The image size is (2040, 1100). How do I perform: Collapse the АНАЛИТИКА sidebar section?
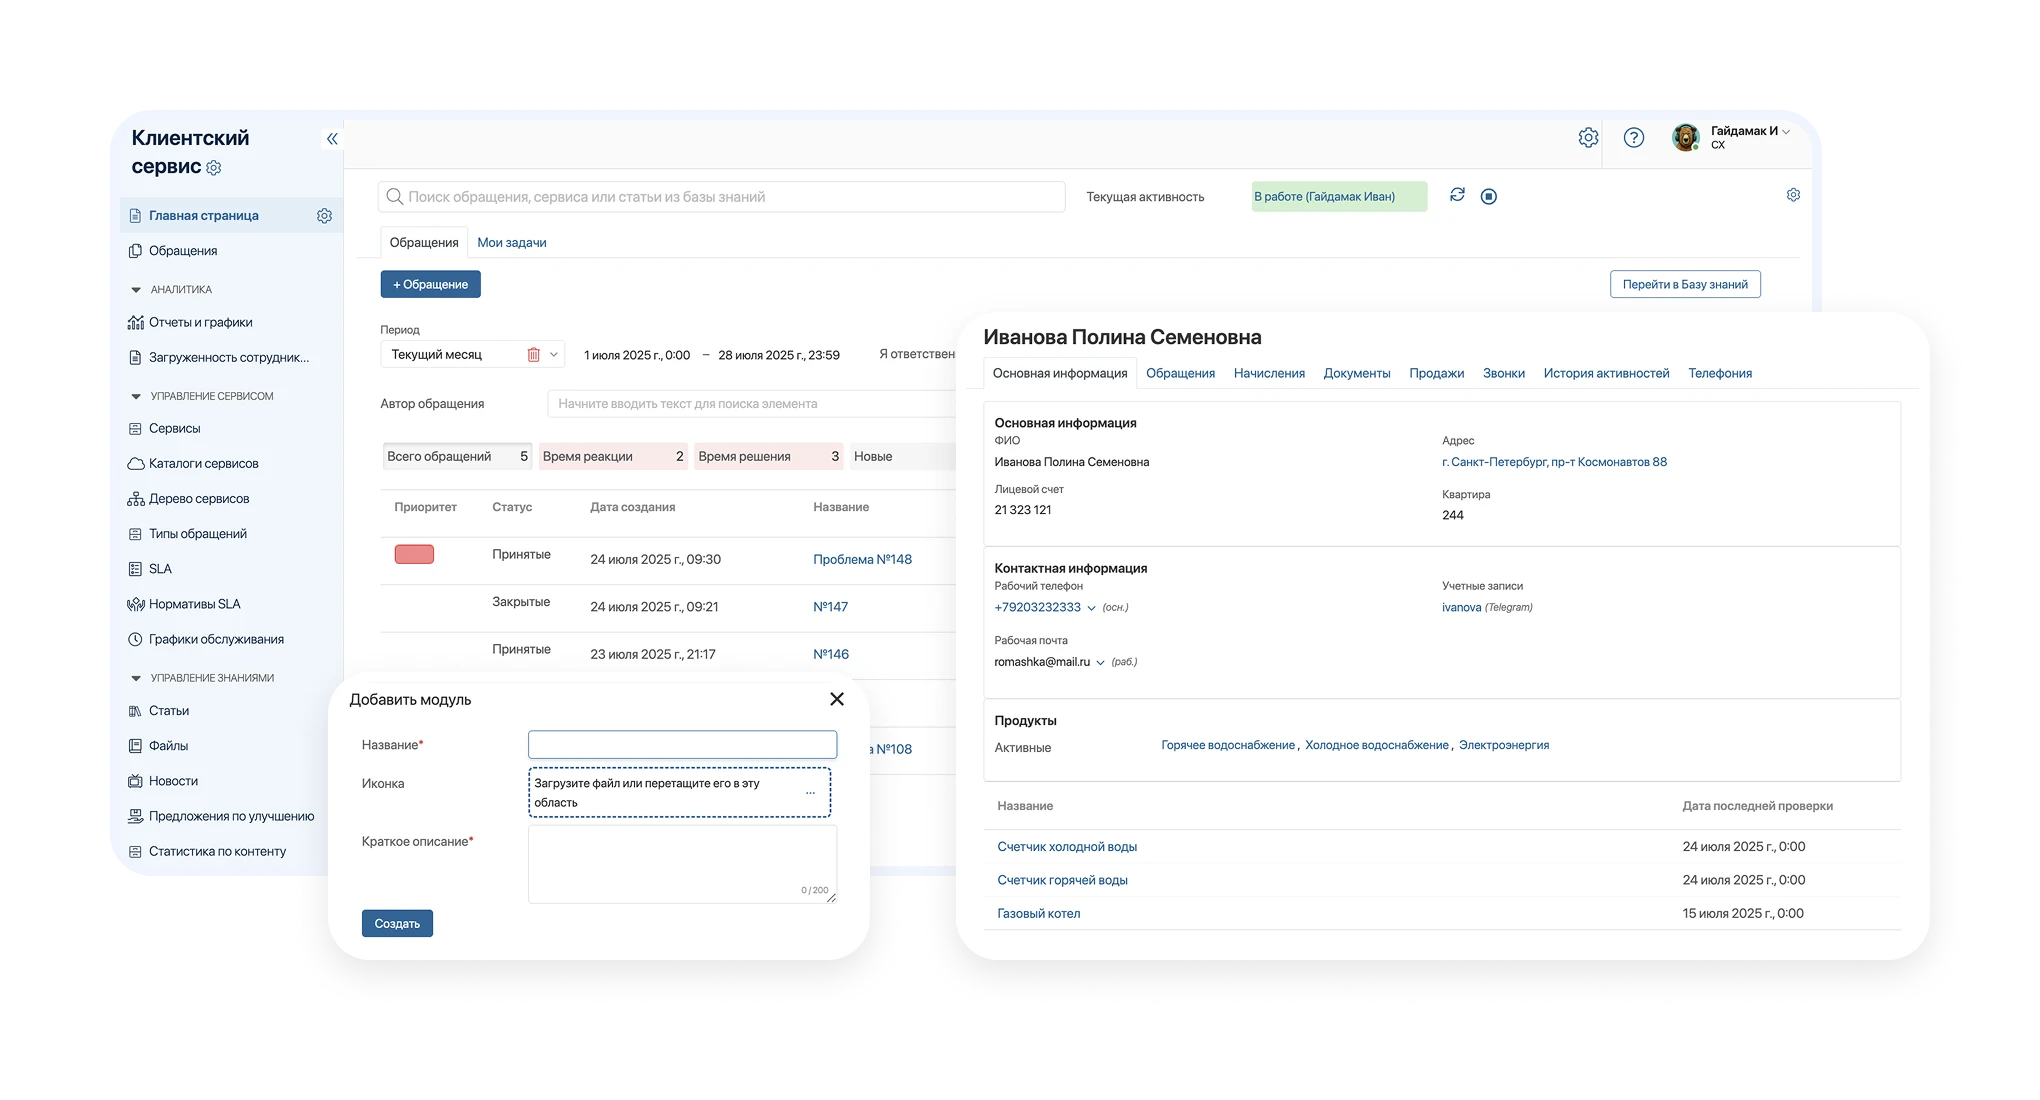(136, 290)
